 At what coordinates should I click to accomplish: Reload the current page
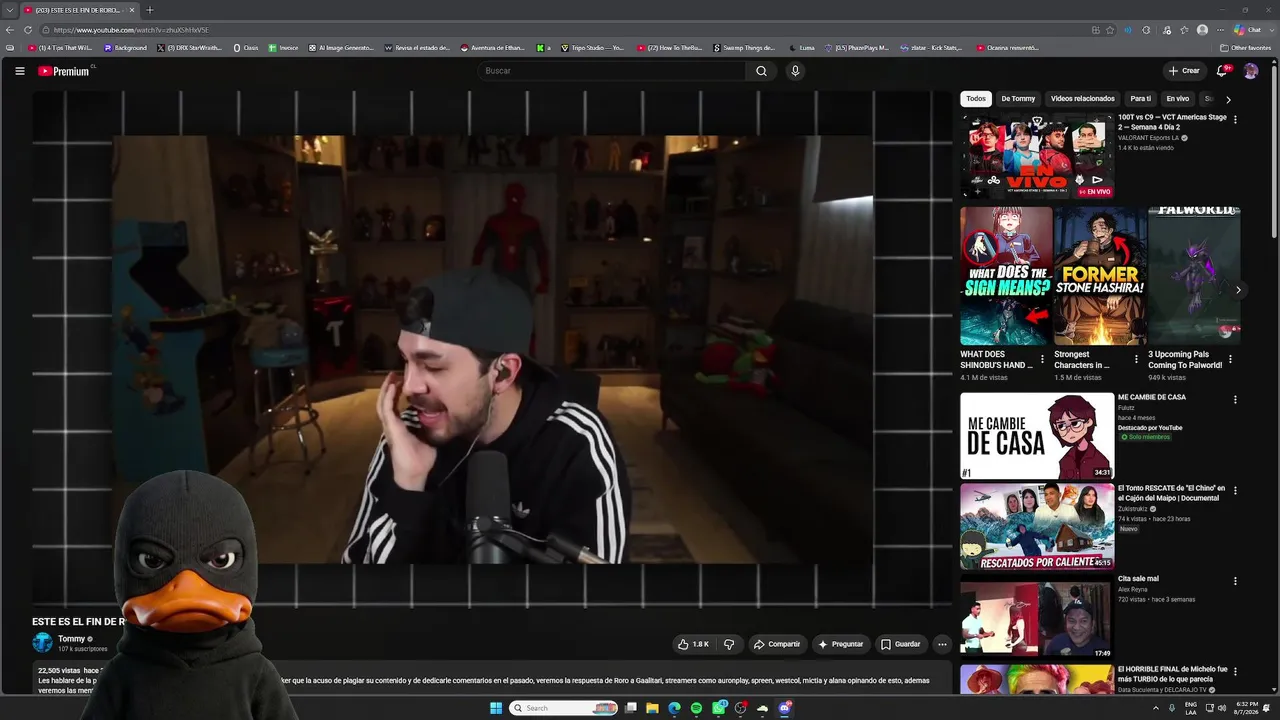click(28, 30)
